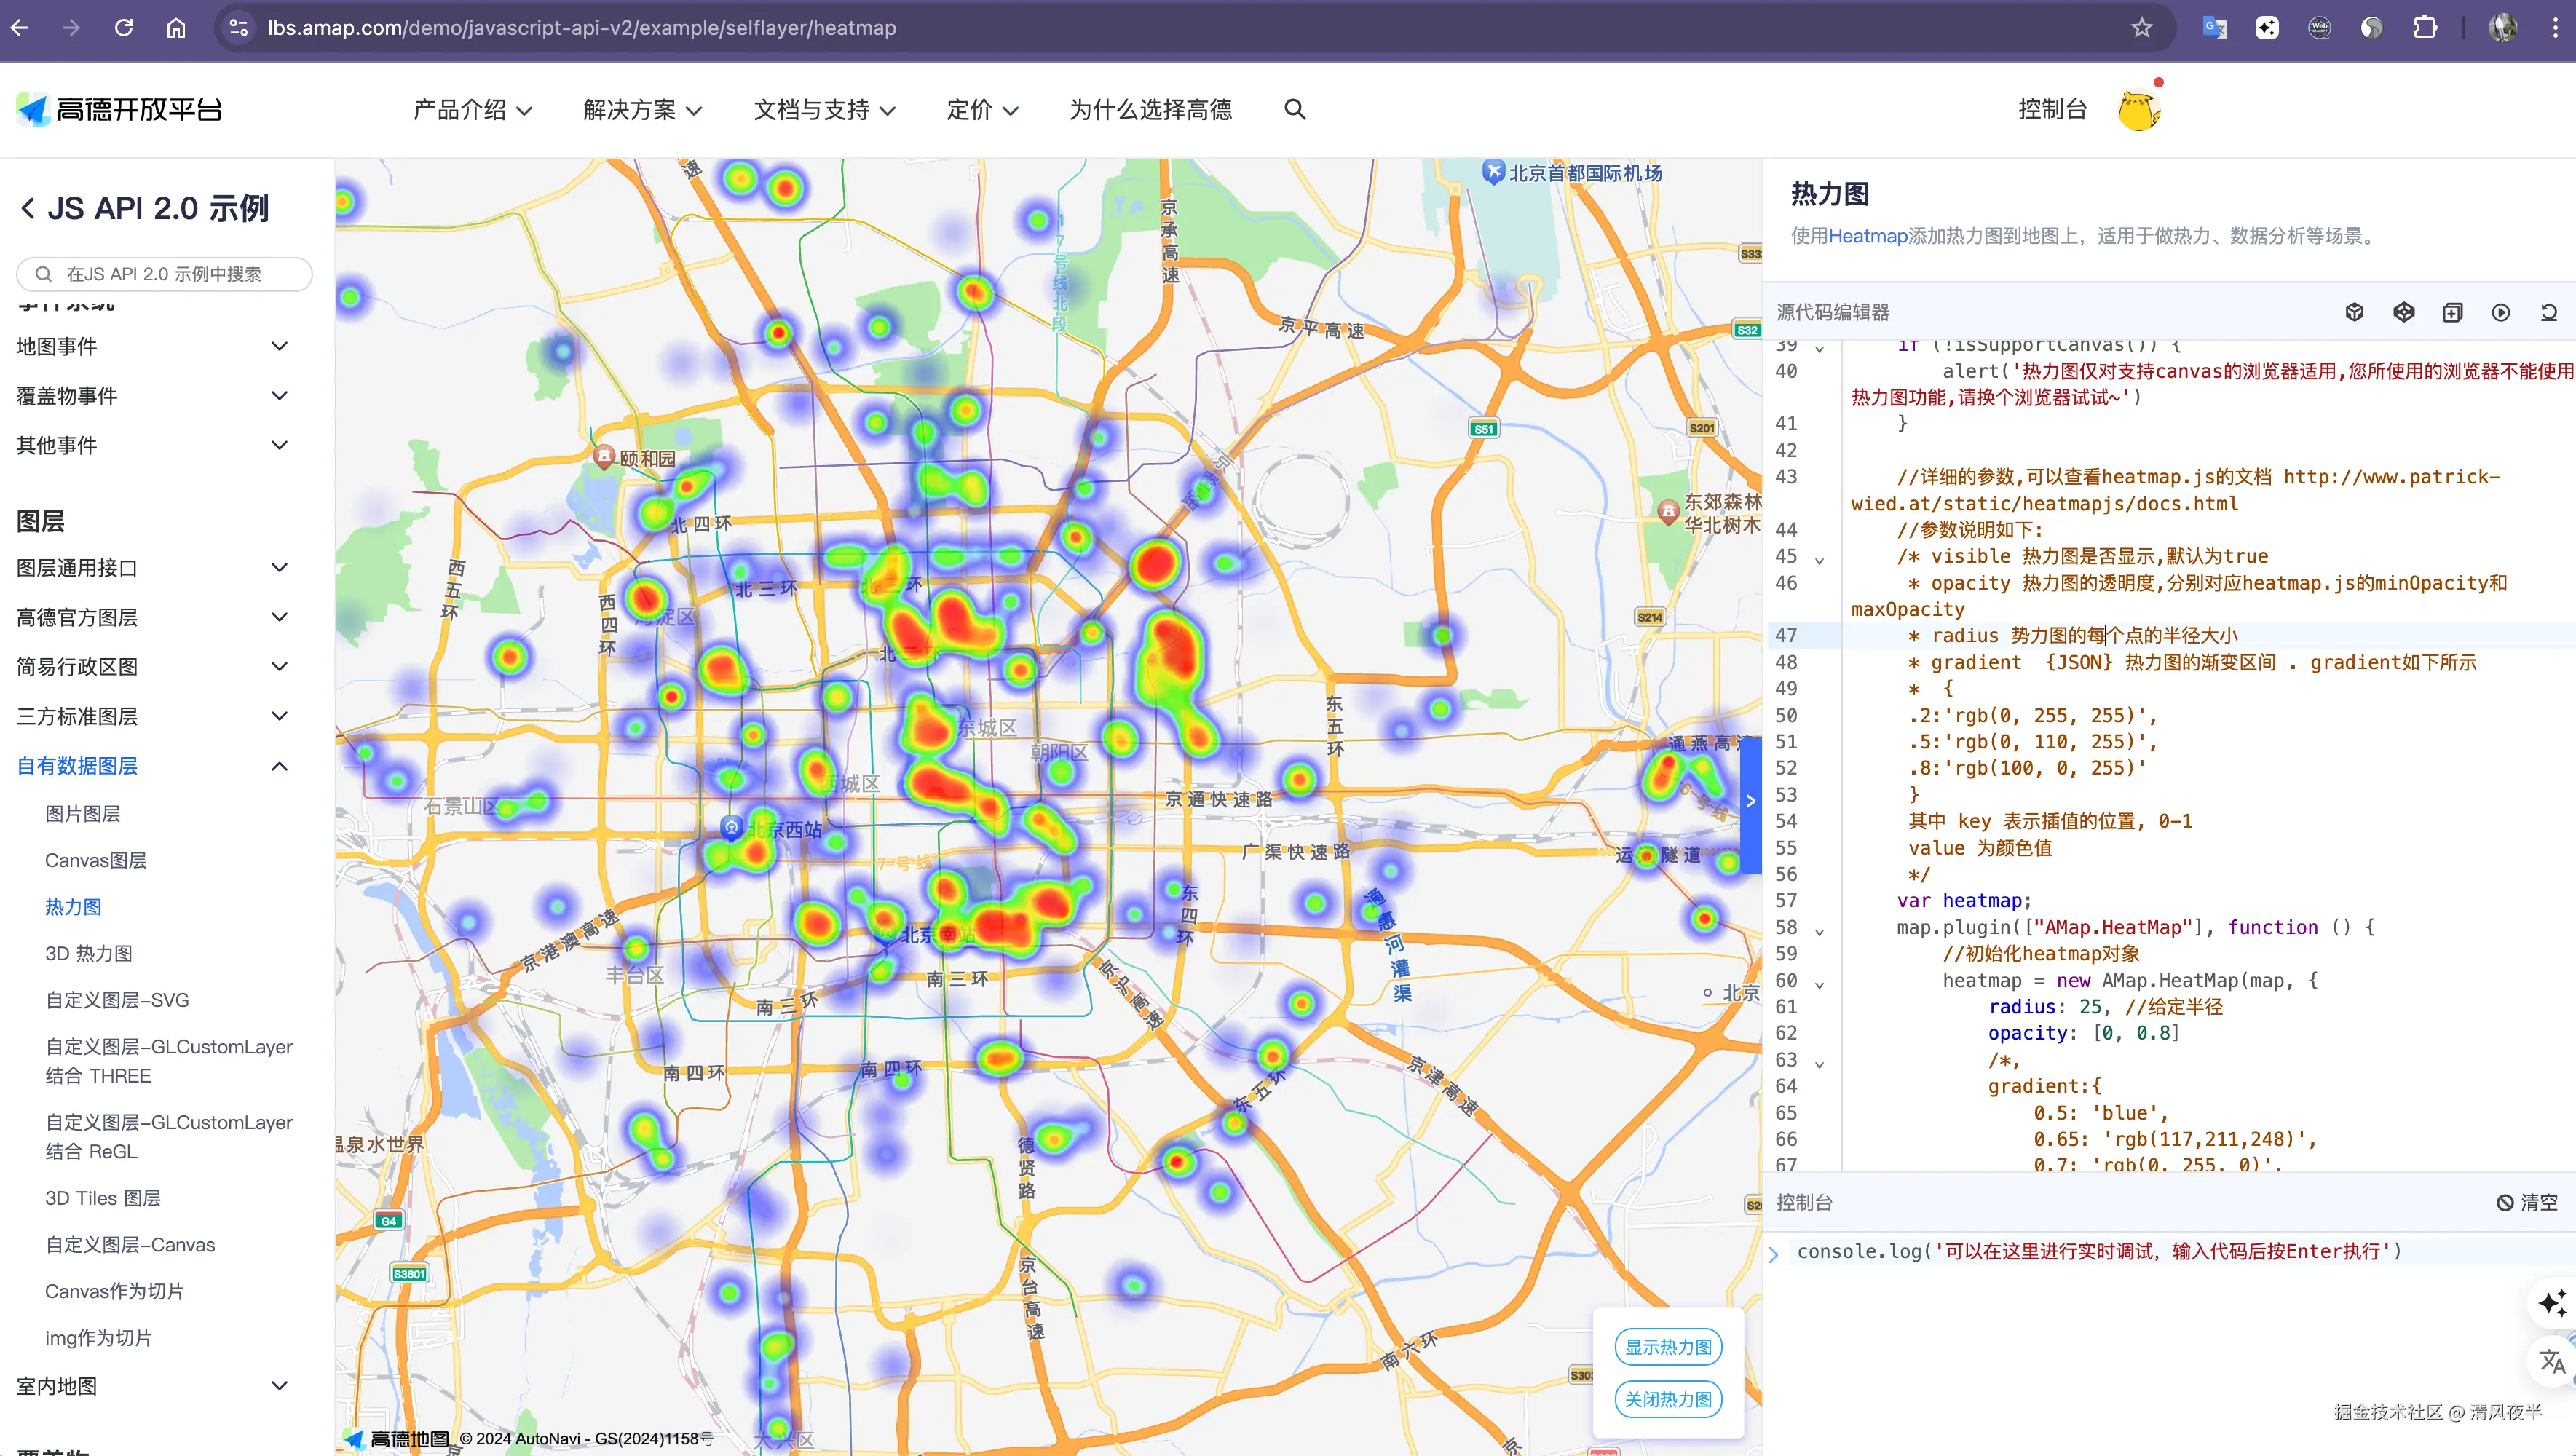Select Canvas图层 example in sidebar
This screenshot has height=1456, width=2576.
(x=96, y=860)
